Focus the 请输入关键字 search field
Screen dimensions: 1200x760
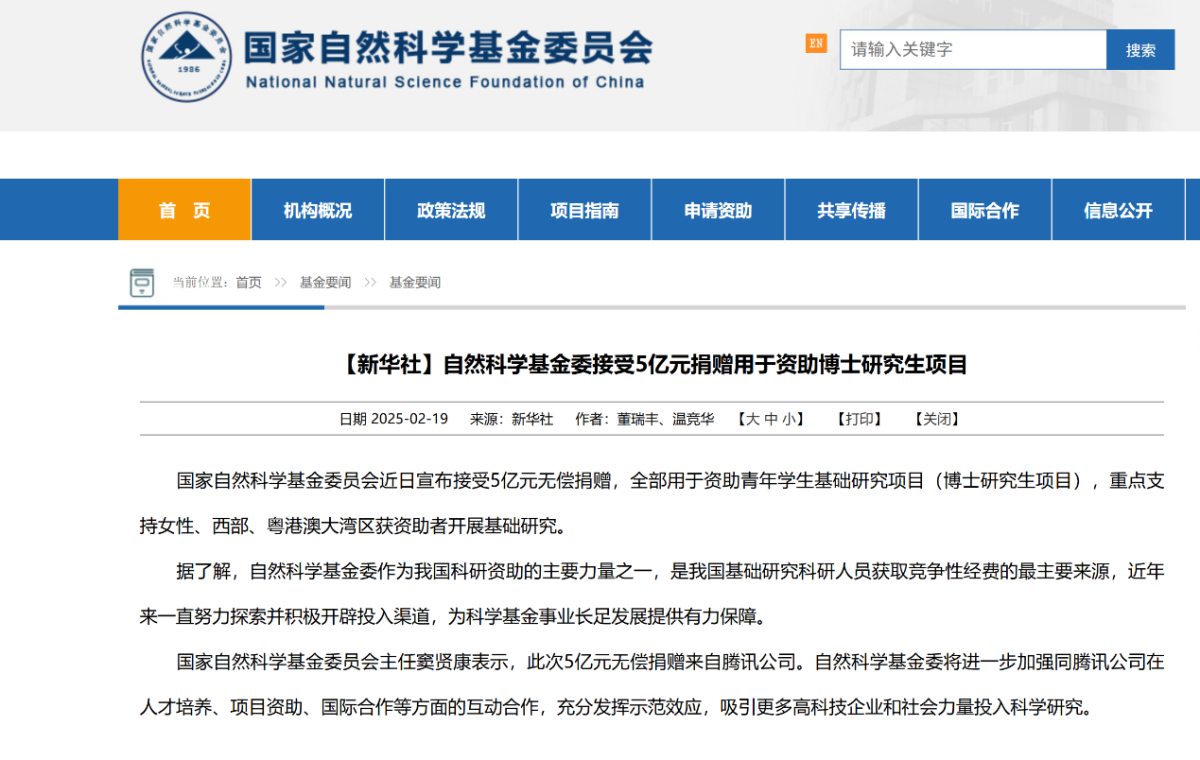pos(972,49)
